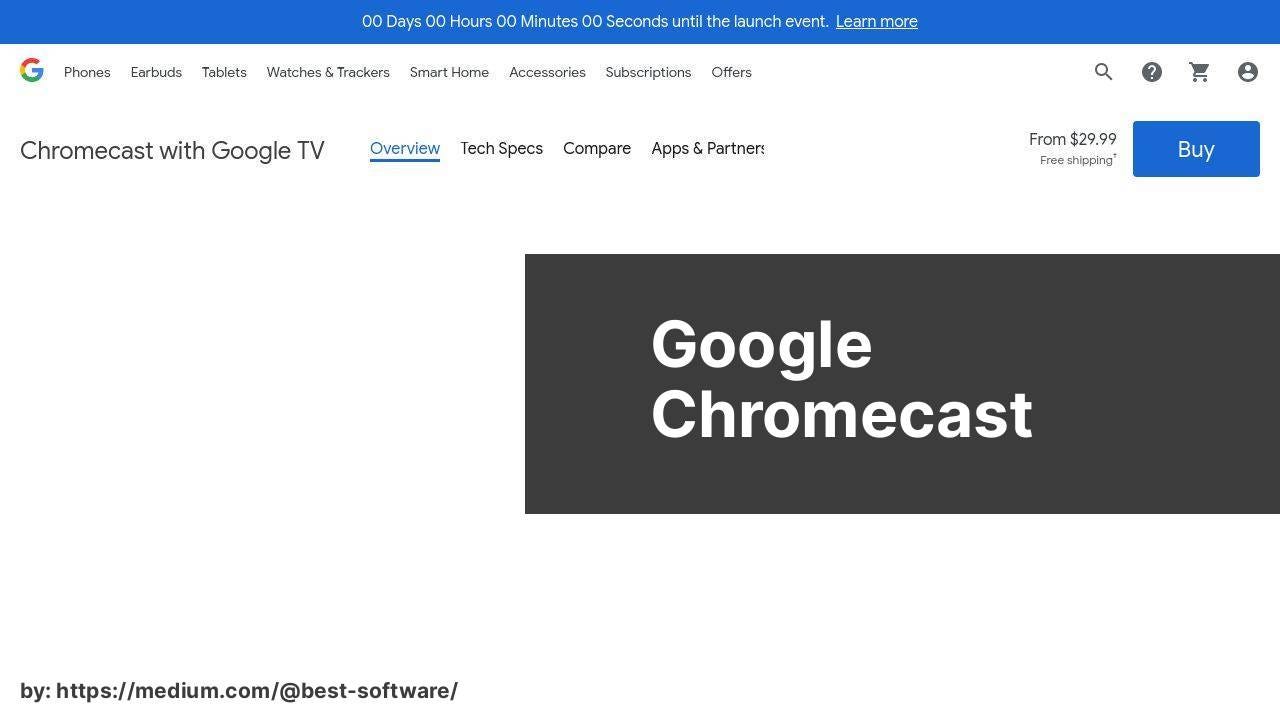
Task: Open the Subscriptions menu
Action: click(x=648, y=72)
